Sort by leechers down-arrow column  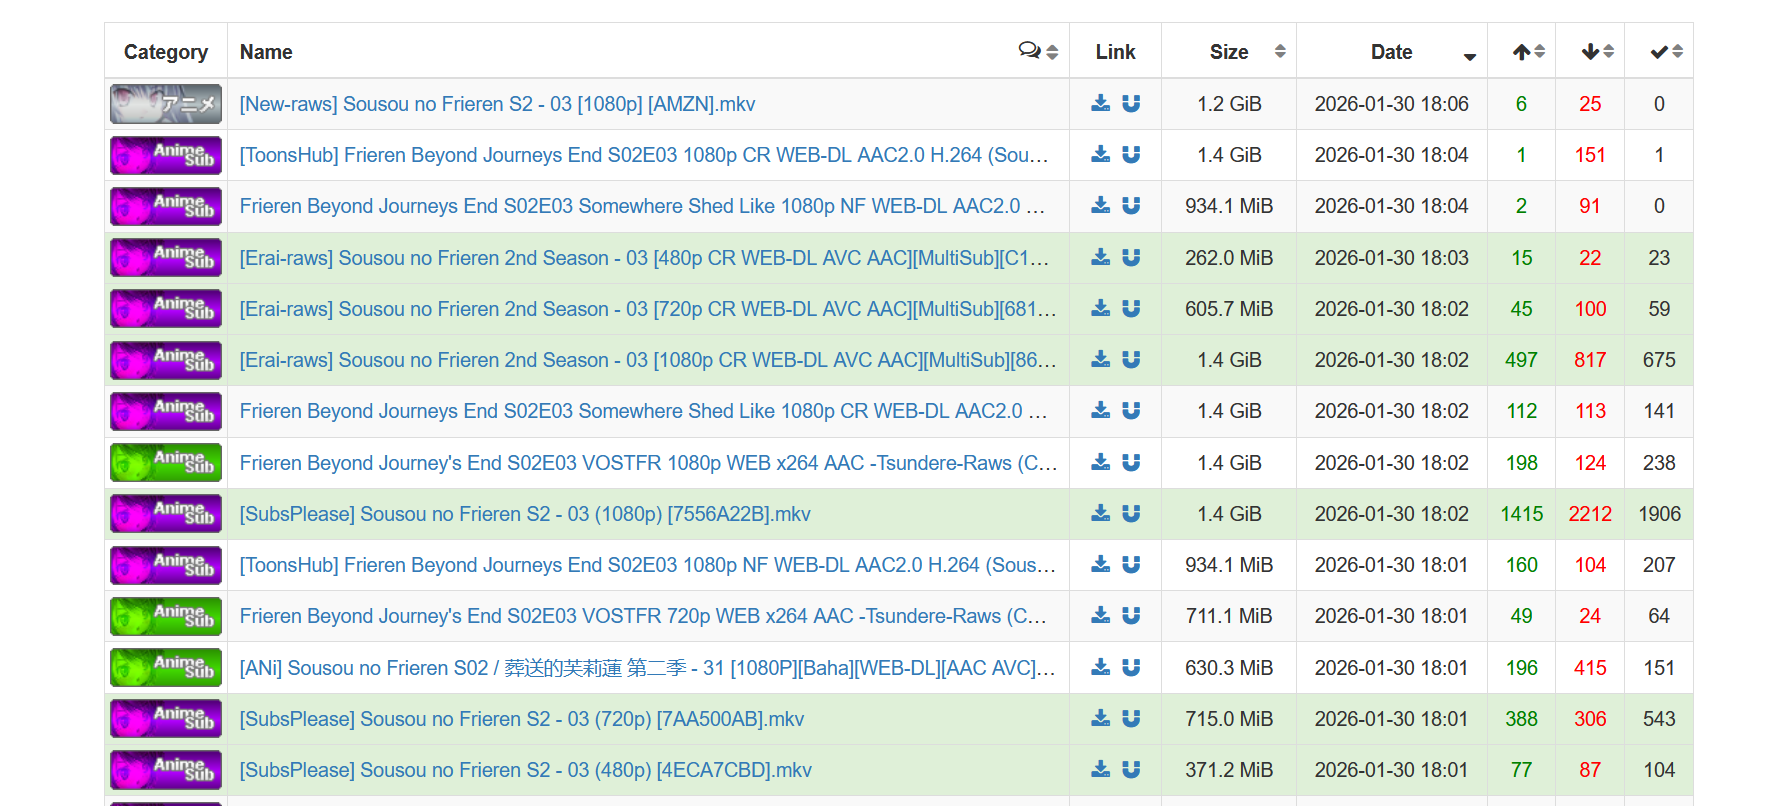coord(1597,52)
